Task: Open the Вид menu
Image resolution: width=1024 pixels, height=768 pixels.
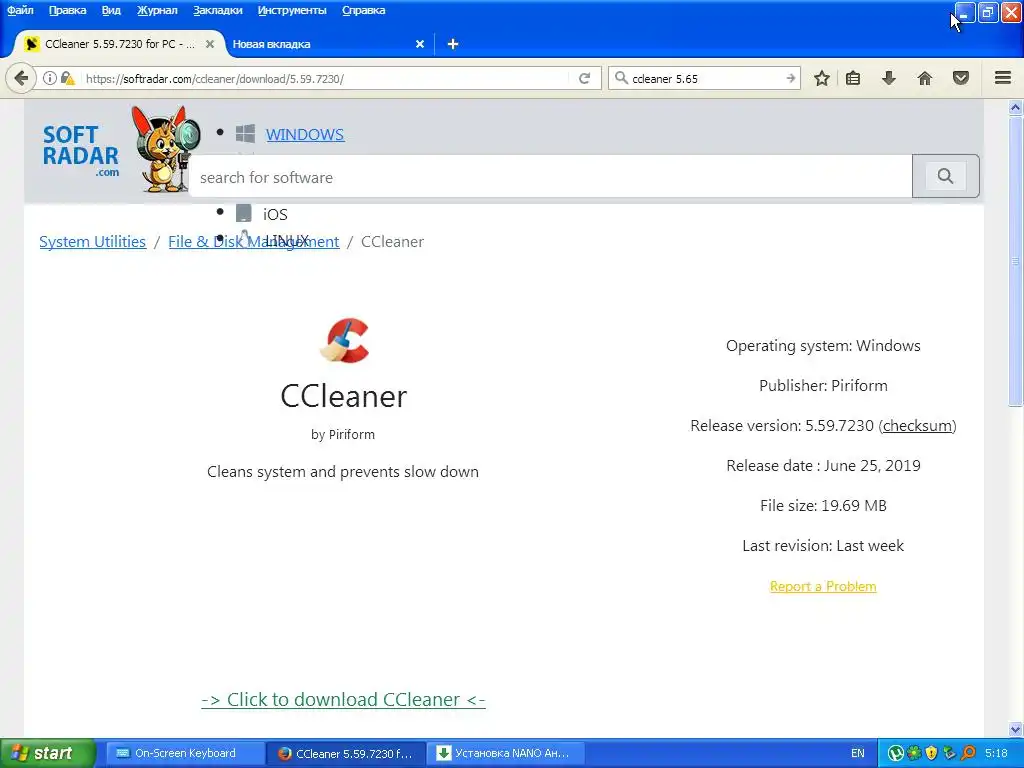Action: (x=111, y=10)
